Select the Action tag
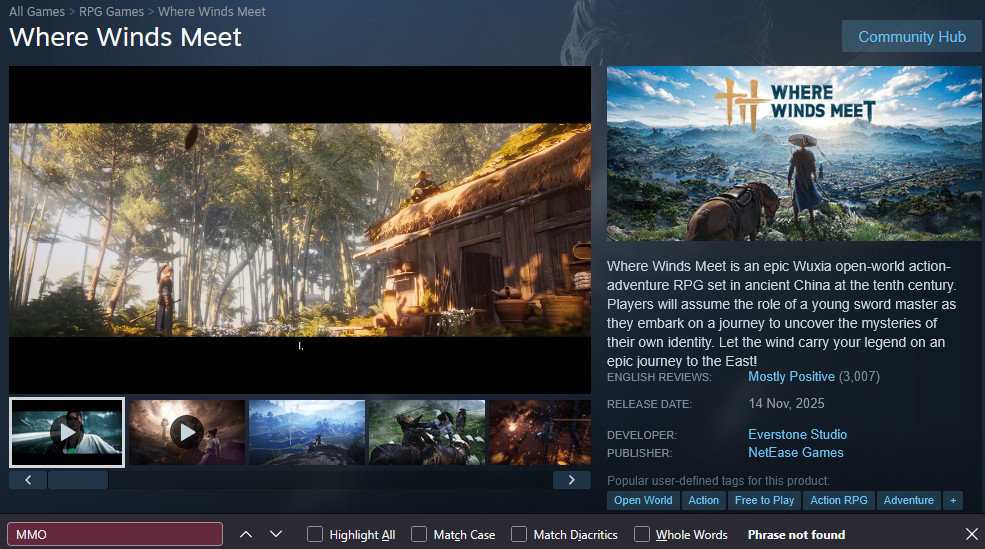The height and width of the screenshot is (549, 985). tap(703, 500)
